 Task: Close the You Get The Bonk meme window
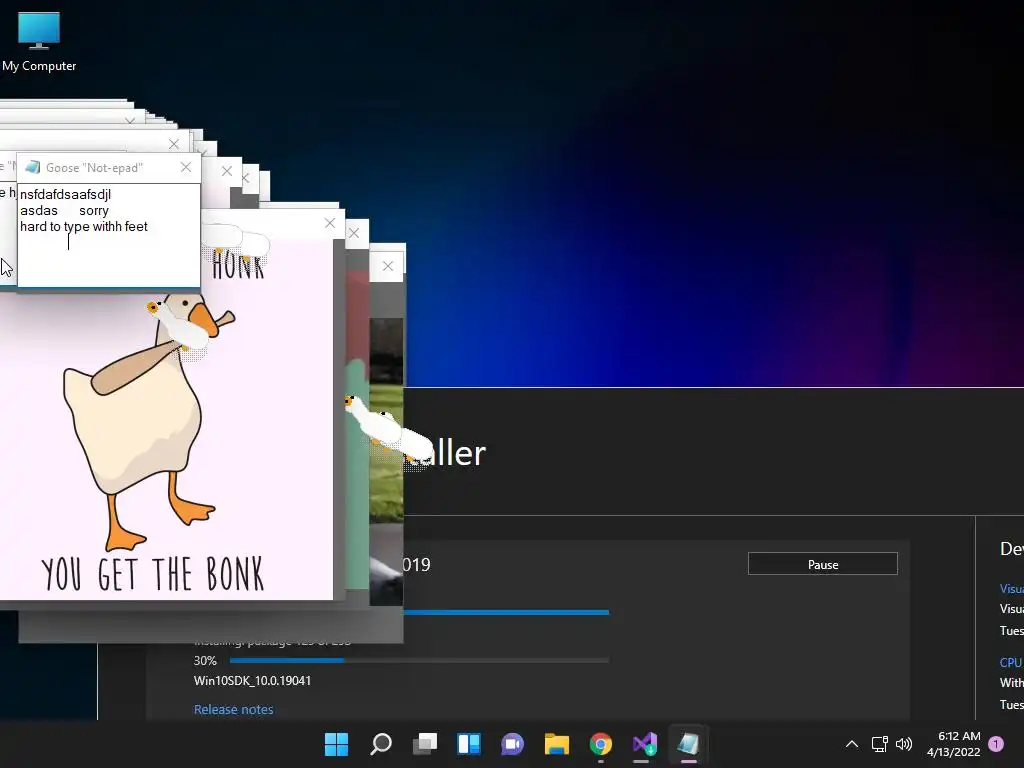(330, 223)
